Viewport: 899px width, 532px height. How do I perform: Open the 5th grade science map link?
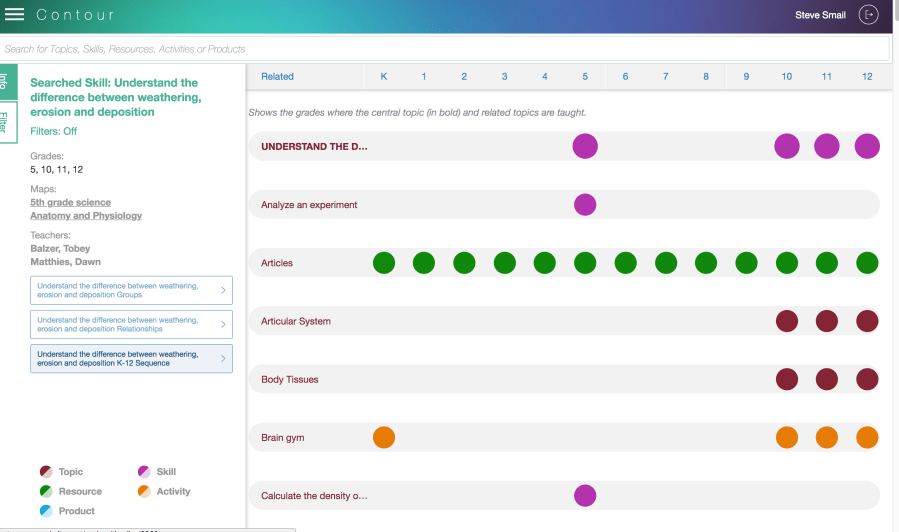click(x=69, y=202)
